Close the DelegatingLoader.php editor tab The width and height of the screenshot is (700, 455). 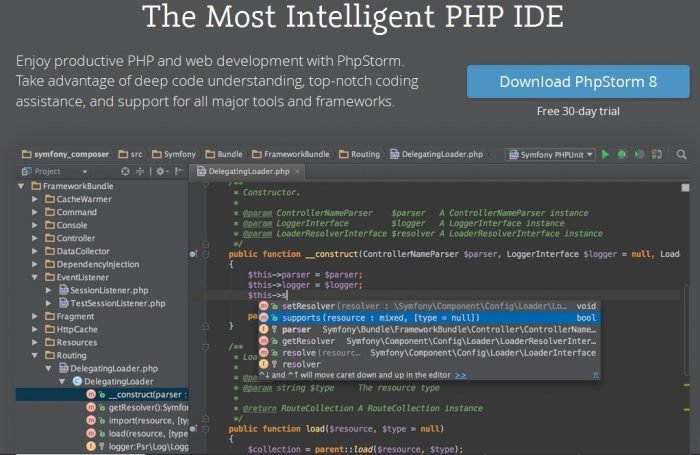[x=297, y=171]
